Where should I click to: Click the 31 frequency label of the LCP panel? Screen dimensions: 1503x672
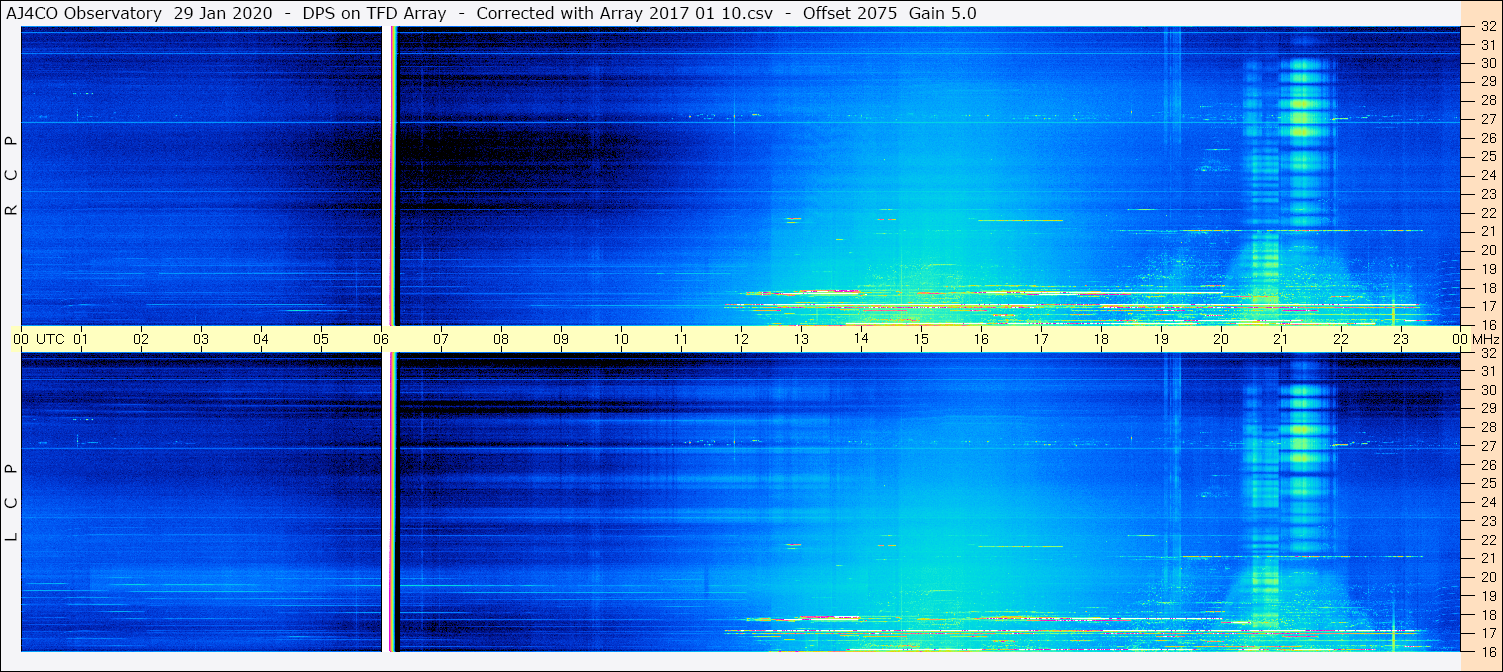pyautogui.click(x=1488, y=371)
